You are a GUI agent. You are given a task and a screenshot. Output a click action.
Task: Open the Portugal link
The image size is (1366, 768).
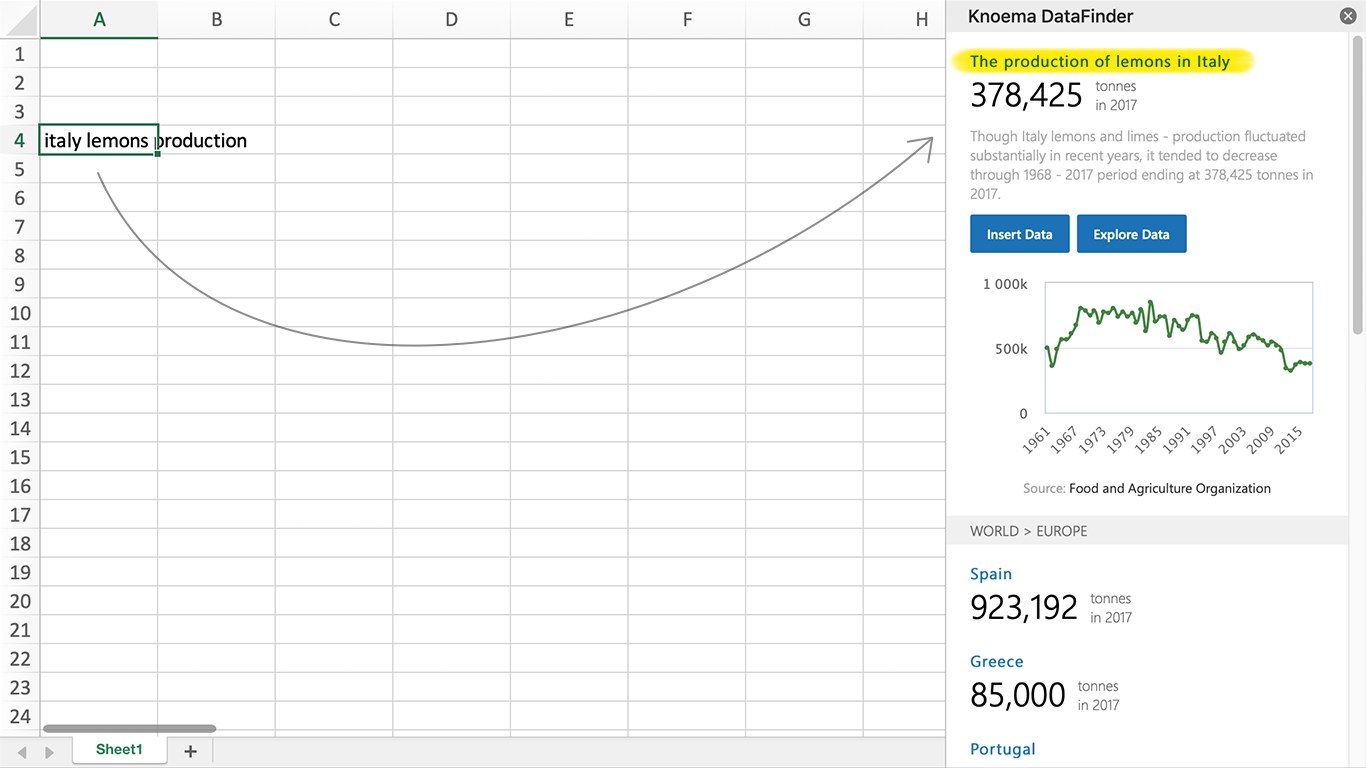click(x=1002, y=749)
